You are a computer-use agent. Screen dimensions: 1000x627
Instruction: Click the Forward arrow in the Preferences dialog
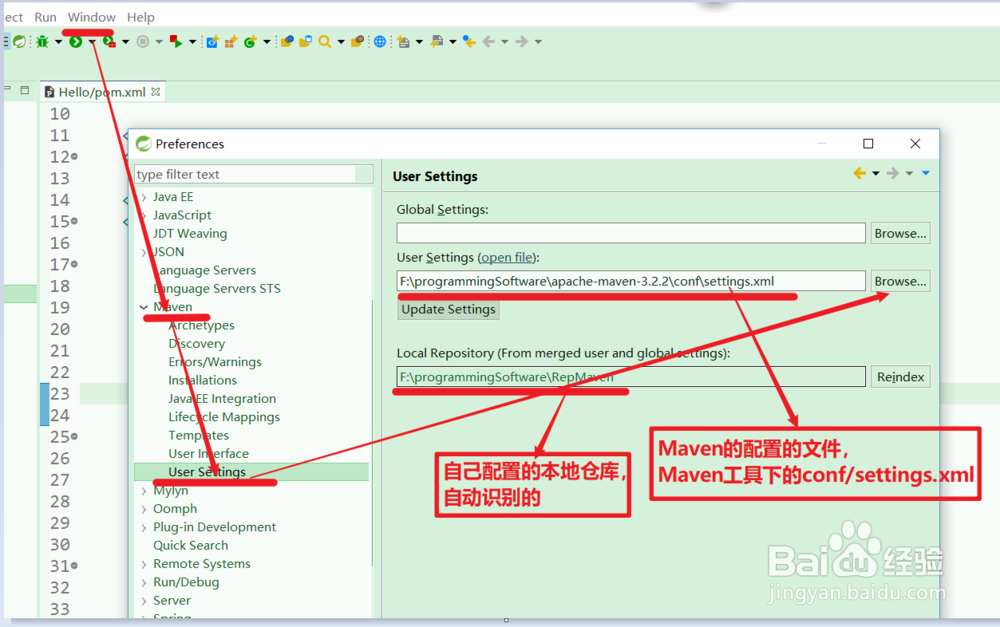click(893, 173)
